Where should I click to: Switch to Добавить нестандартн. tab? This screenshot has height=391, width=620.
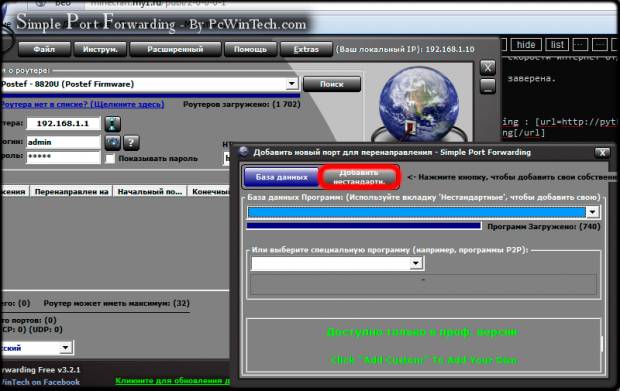pos(359,177)
